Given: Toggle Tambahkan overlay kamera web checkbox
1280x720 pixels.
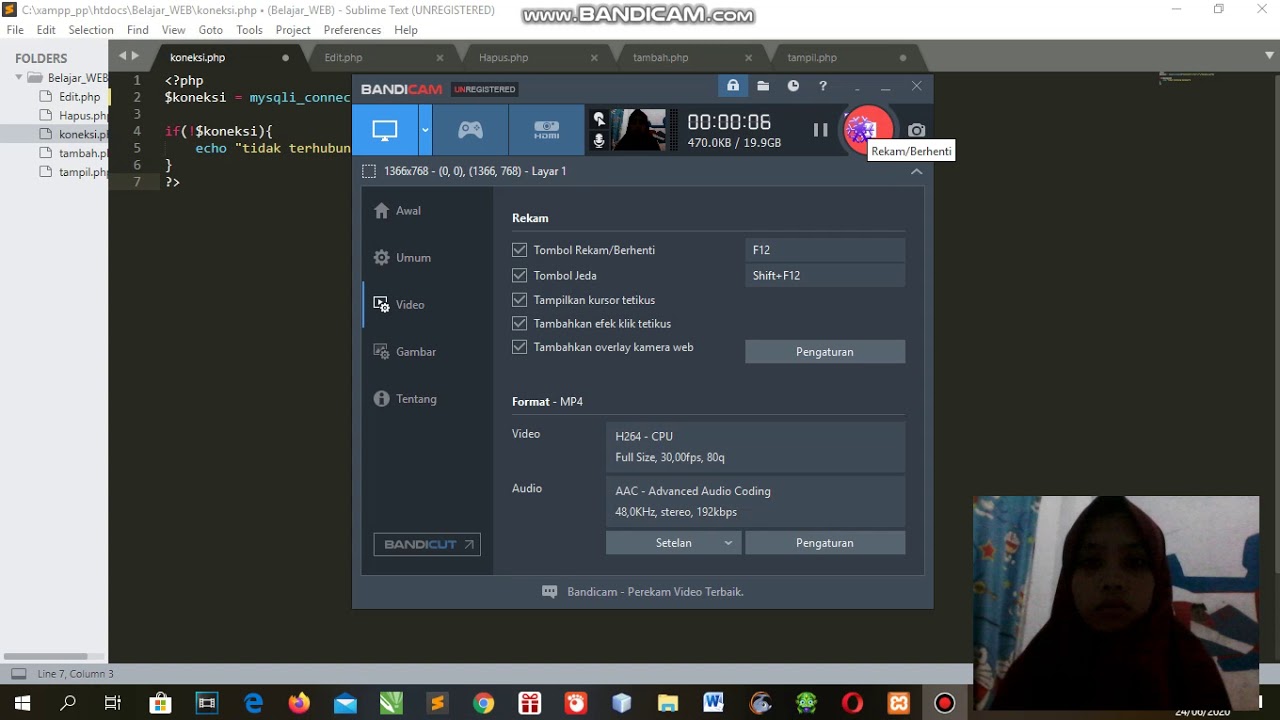Looking at the screenshot, I should point(519,347).
